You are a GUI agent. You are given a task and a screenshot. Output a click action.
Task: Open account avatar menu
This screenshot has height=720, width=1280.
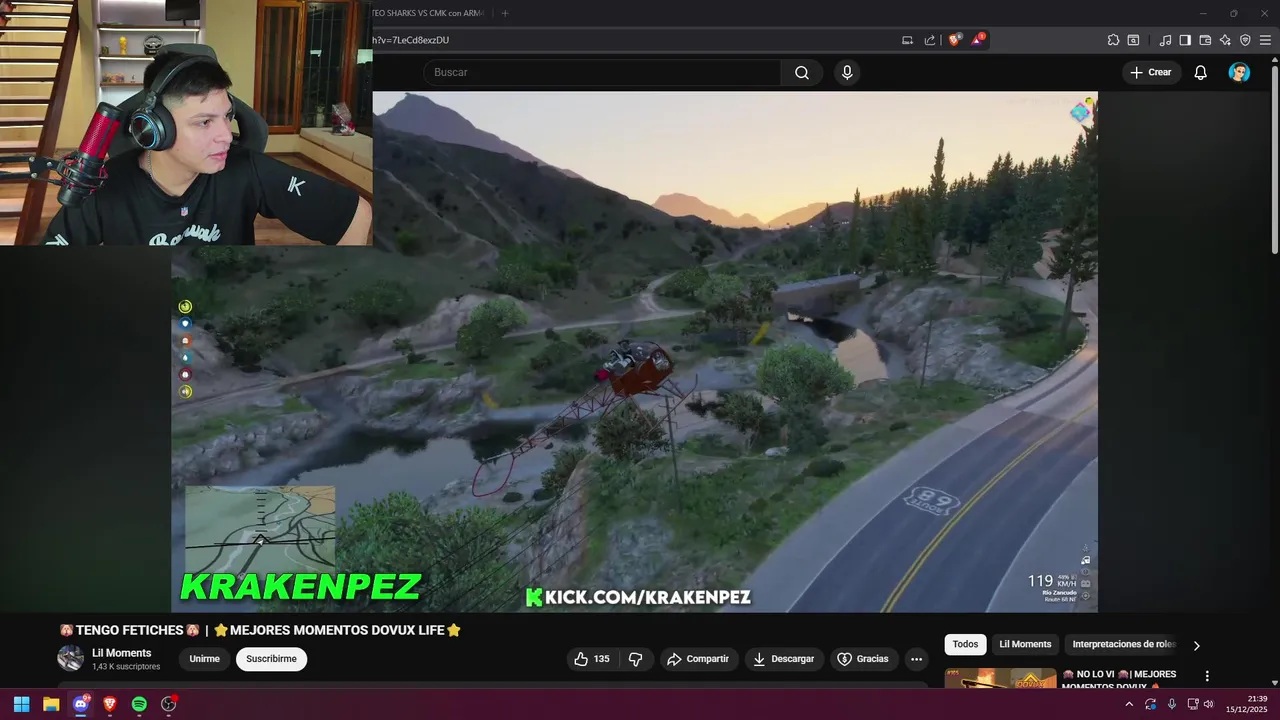pos(1239,72)
